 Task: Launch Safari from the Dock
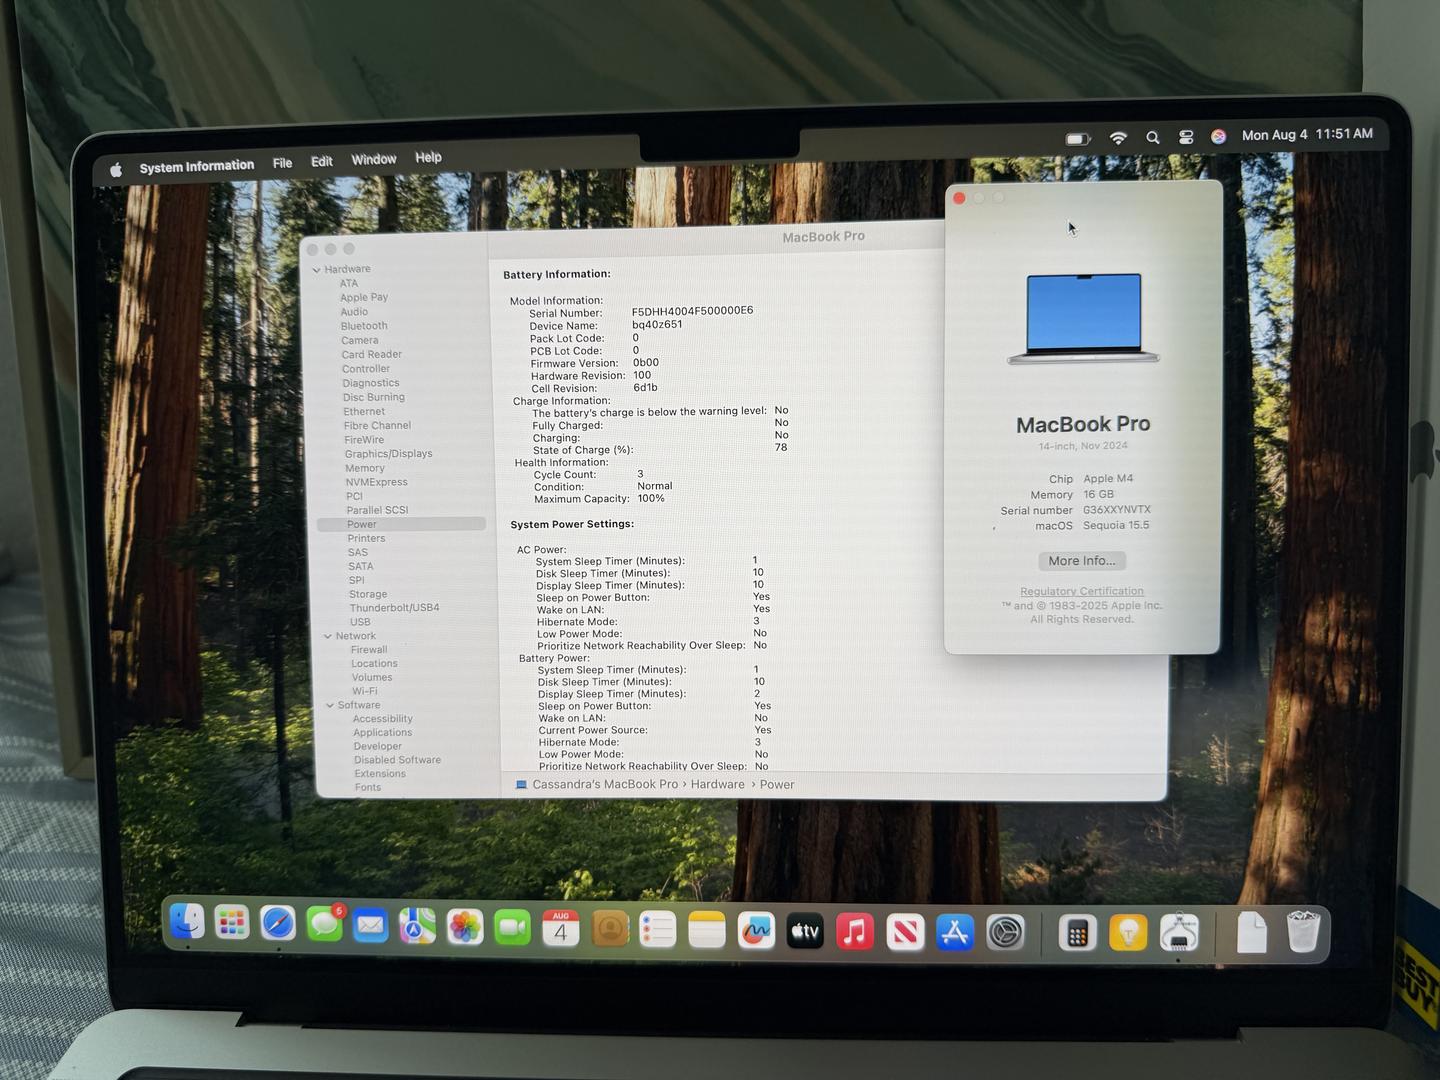(278, 924)
